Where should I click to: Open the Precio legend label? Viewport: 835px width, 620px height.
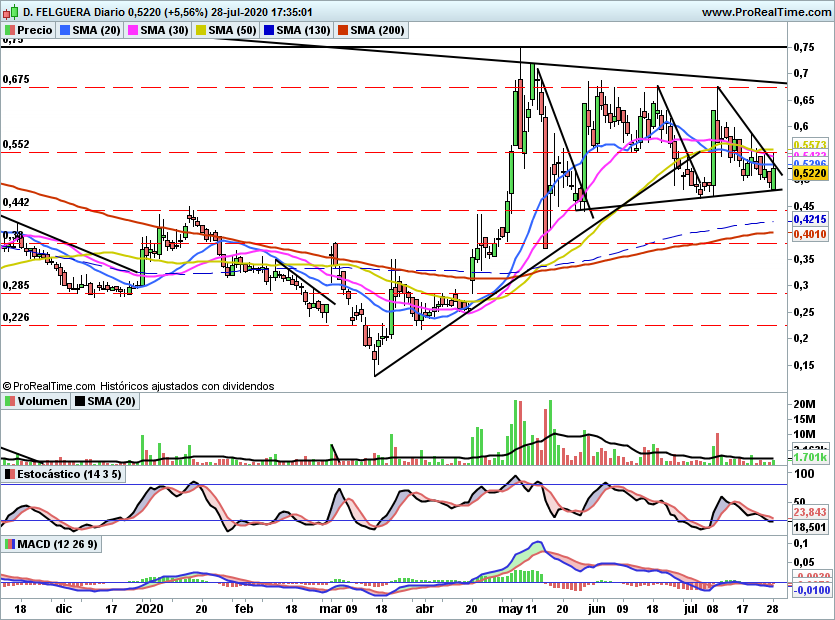(35, 30)
